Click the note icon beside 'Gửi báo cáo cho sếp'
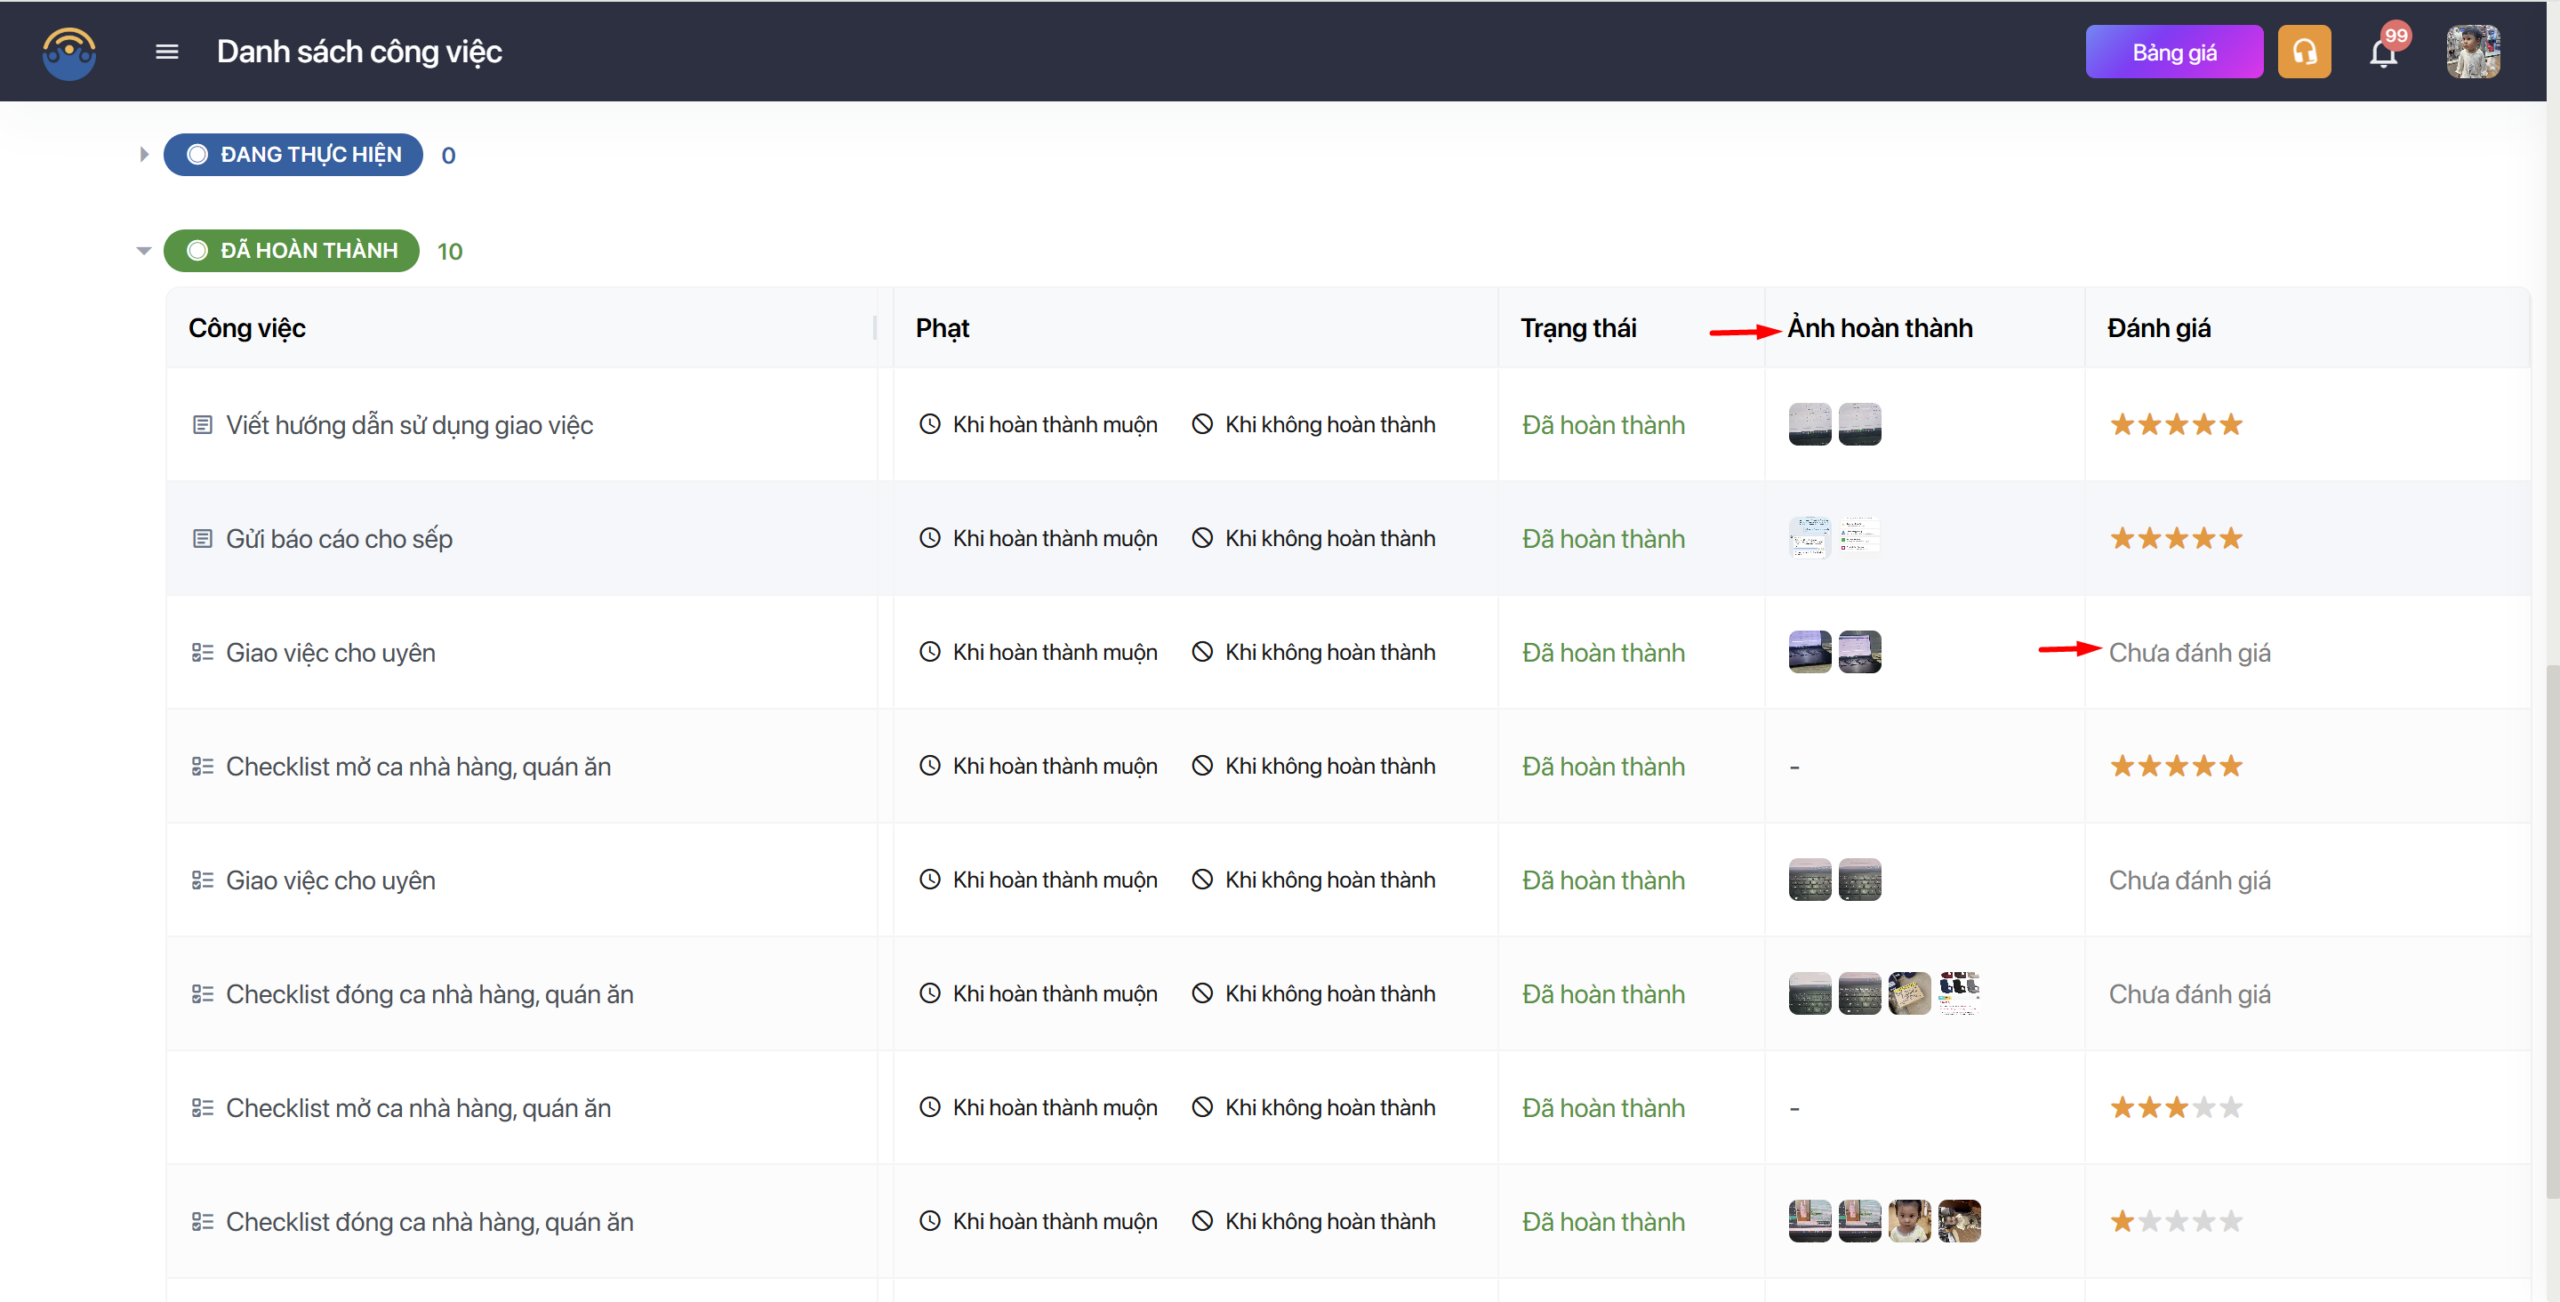 [x=202, y=539]
